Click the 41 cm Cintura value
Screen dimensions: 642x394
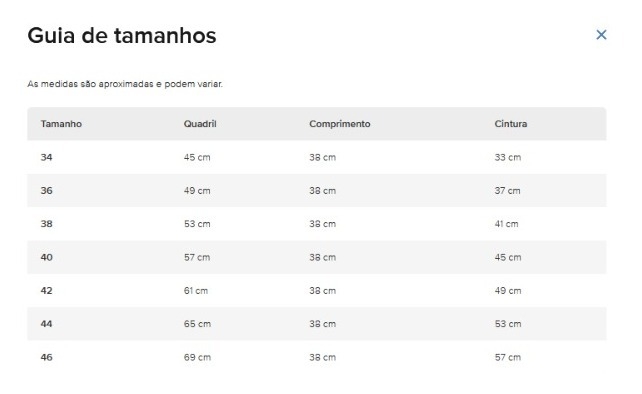click(506, 224)
